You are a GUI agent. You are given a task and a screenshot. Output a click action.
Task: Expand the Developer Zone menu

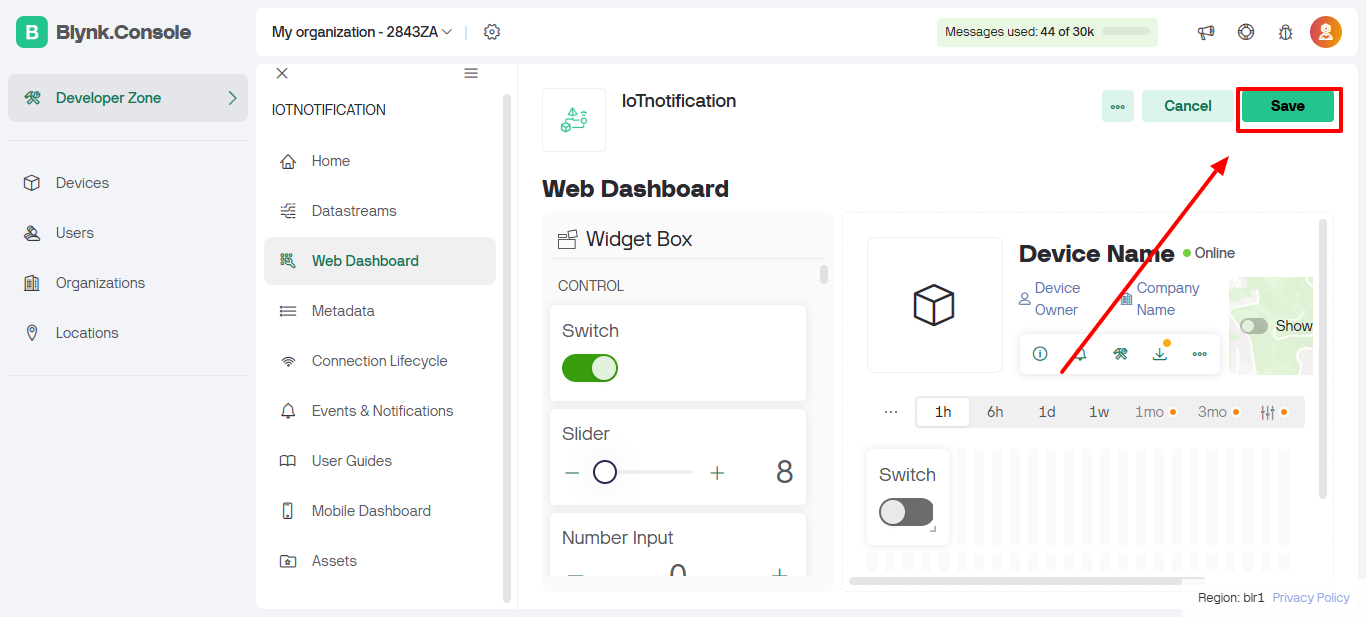coord(128,98)
